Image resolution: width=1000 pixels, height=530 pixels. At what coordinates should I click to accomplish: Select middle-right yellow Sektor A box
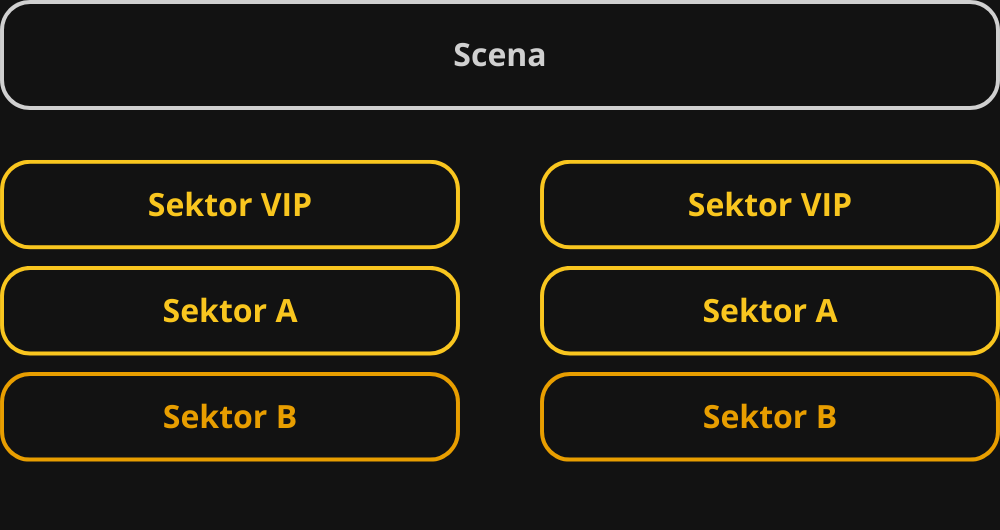pos(770,311)
